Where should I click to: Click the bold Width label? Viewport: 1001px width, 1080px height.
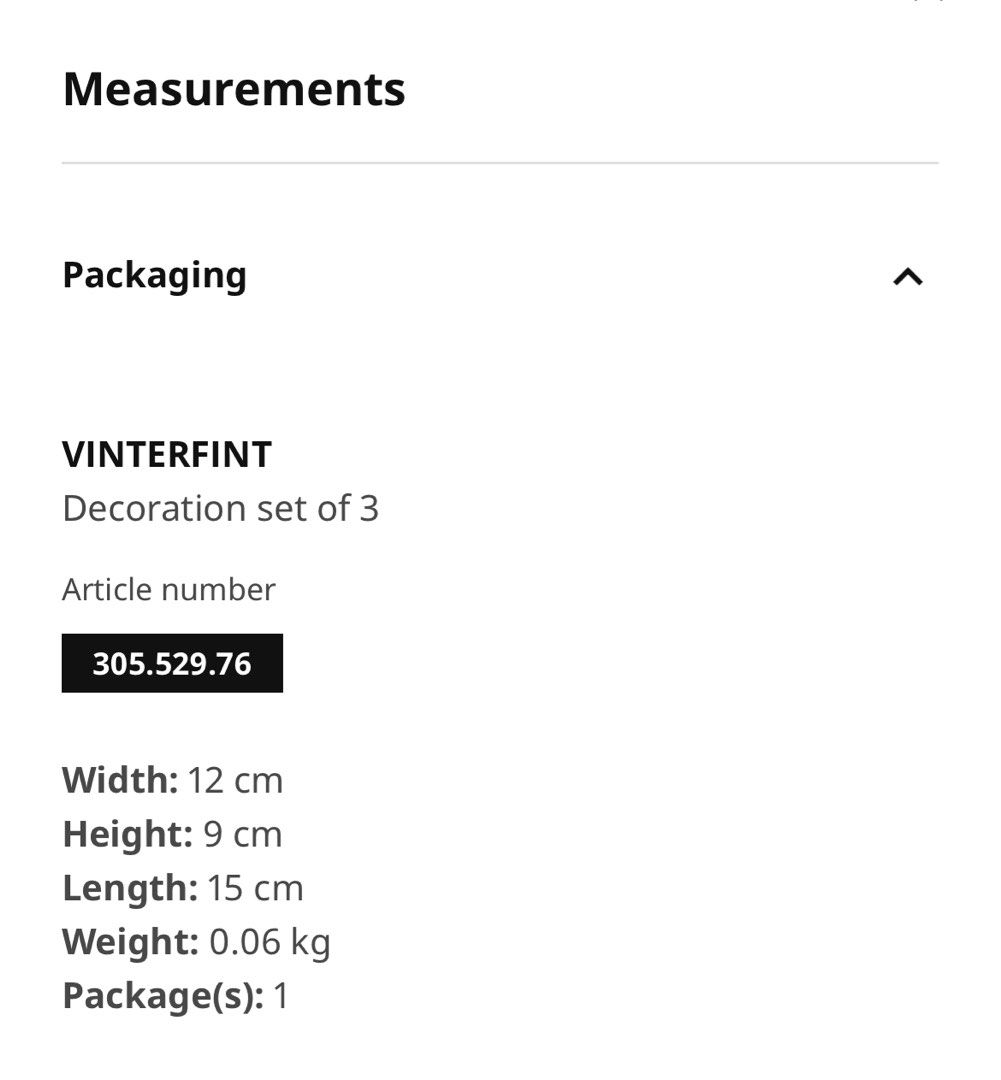pyautogui.click(x=118, y=780)
